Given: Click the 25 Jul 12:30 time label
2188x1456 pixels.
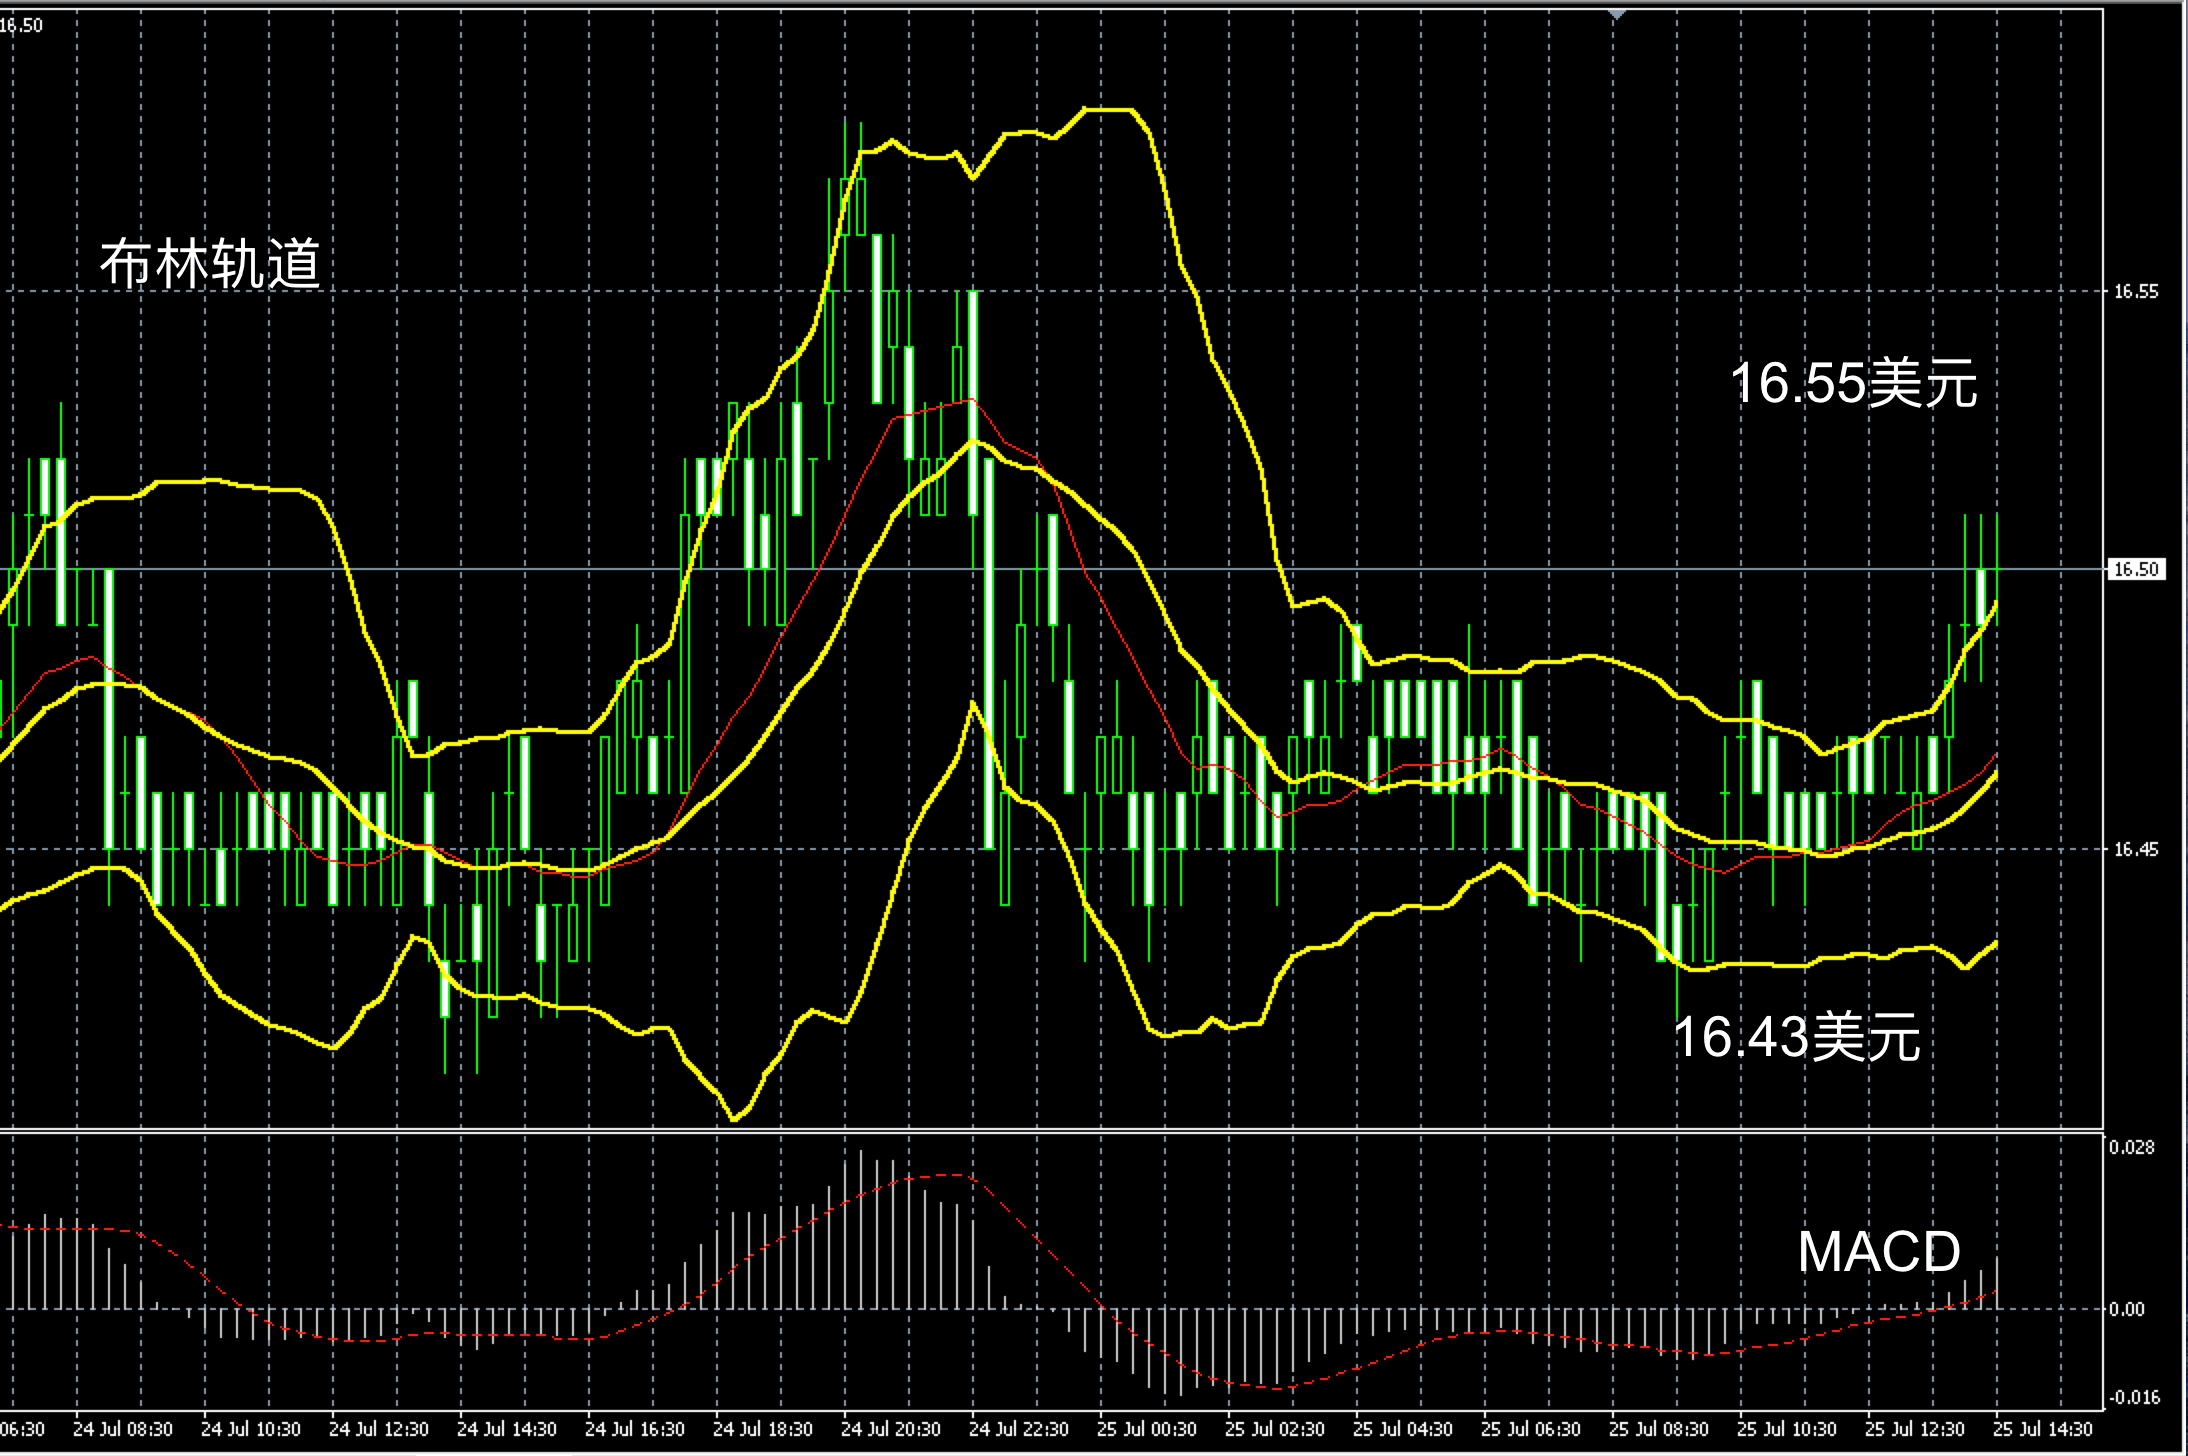Looking at the screenshot, I should pyautogui.click(x=1915, y=1429).
